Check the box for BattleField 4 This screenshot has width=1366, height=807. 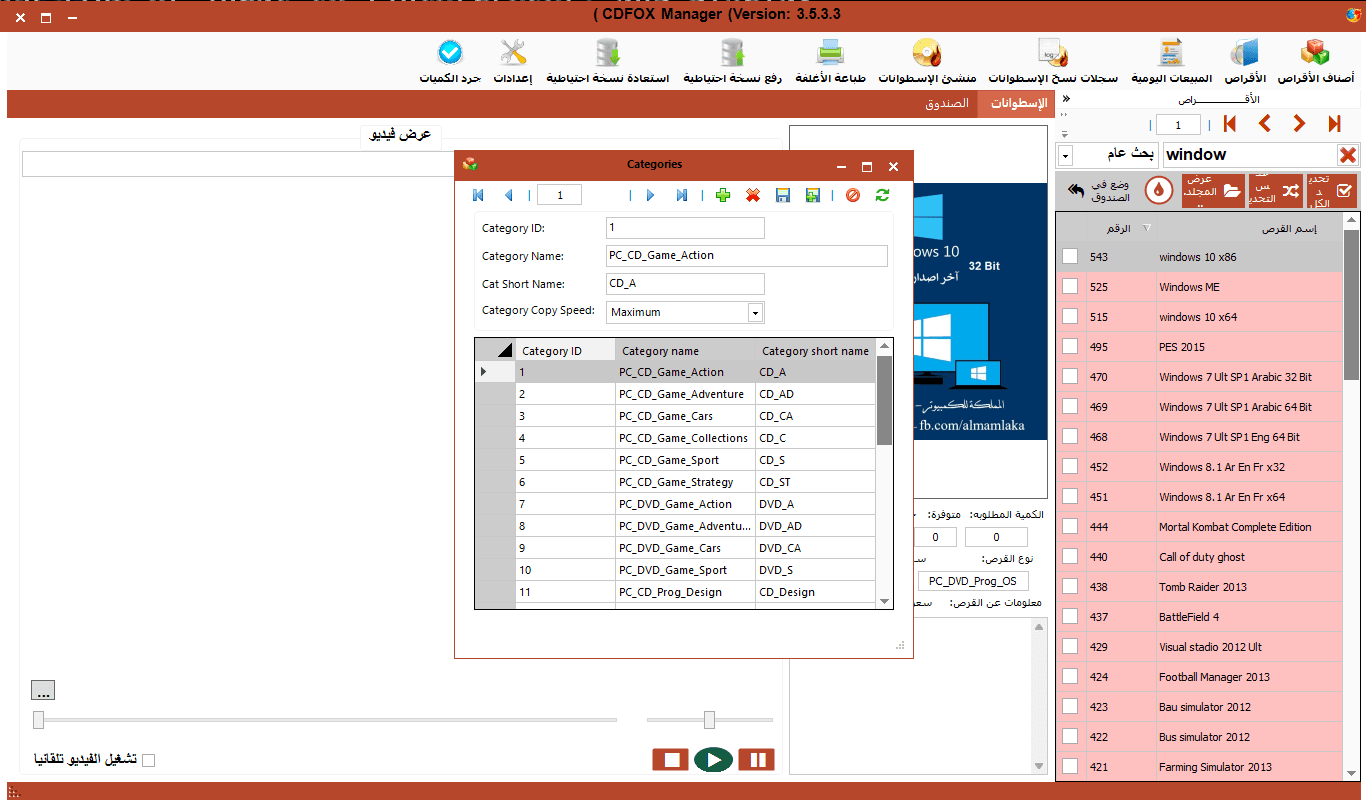click(x=1070, y=617)
